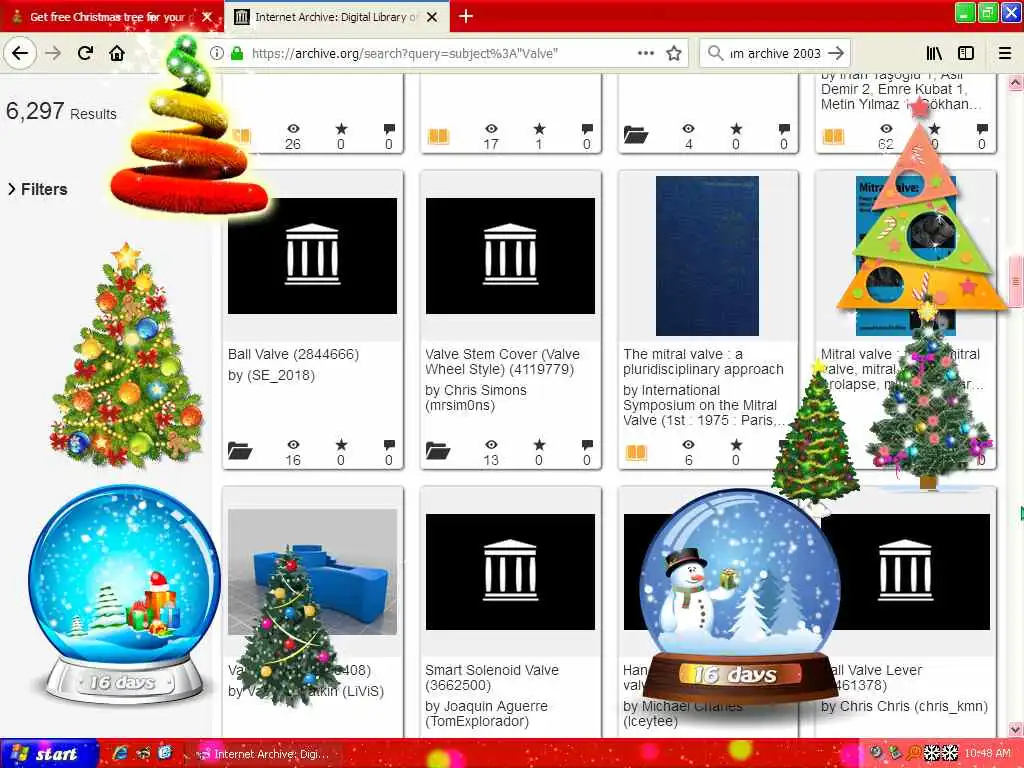1024x768 pixels.
Task: View the green padlock connection details
Action: click(237, 53)
